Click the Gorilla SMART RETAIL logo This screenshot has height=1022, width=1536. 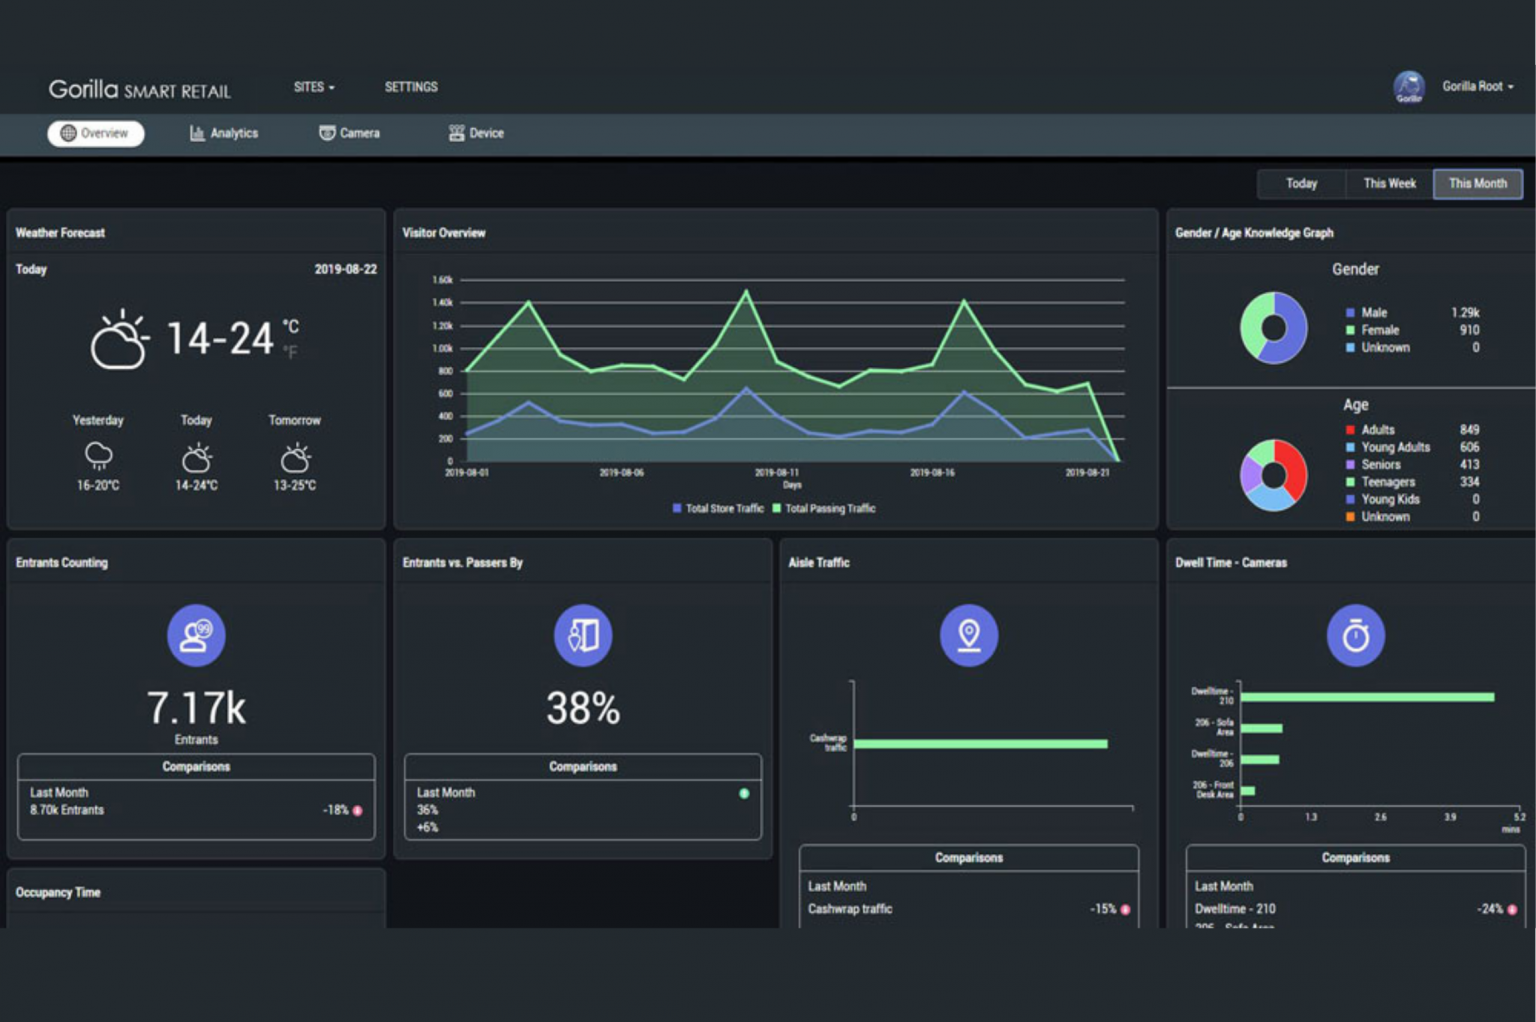coord(140,89)
